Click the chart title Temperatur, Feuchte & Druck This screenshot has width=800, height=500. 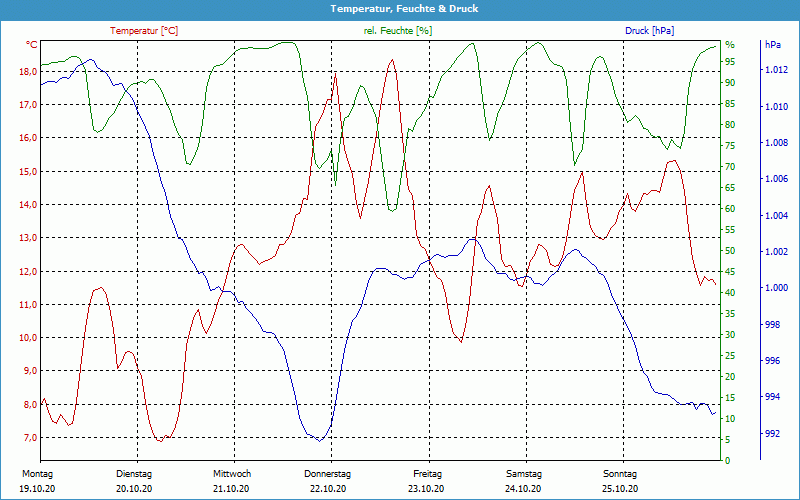coord(400,8)
